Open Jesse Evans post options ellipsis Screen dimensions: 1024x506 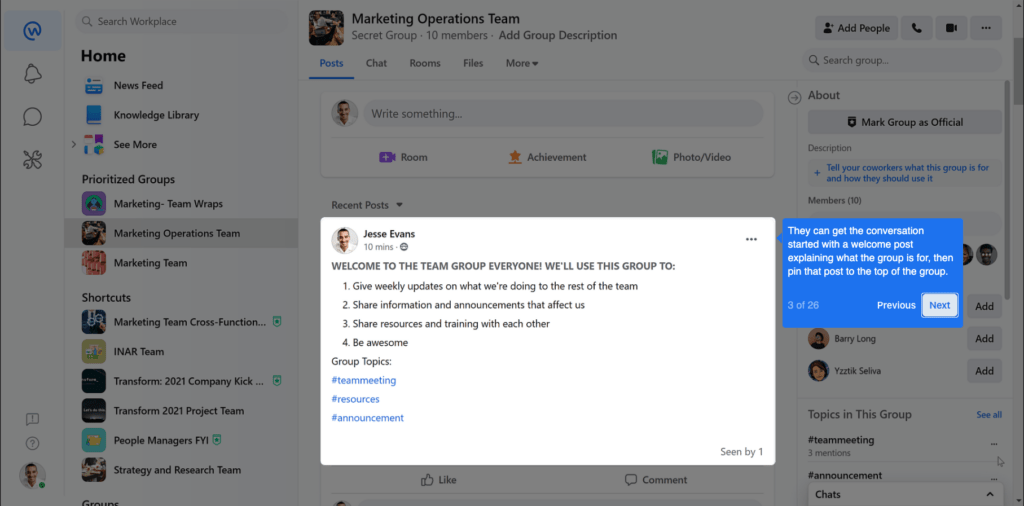751,240
